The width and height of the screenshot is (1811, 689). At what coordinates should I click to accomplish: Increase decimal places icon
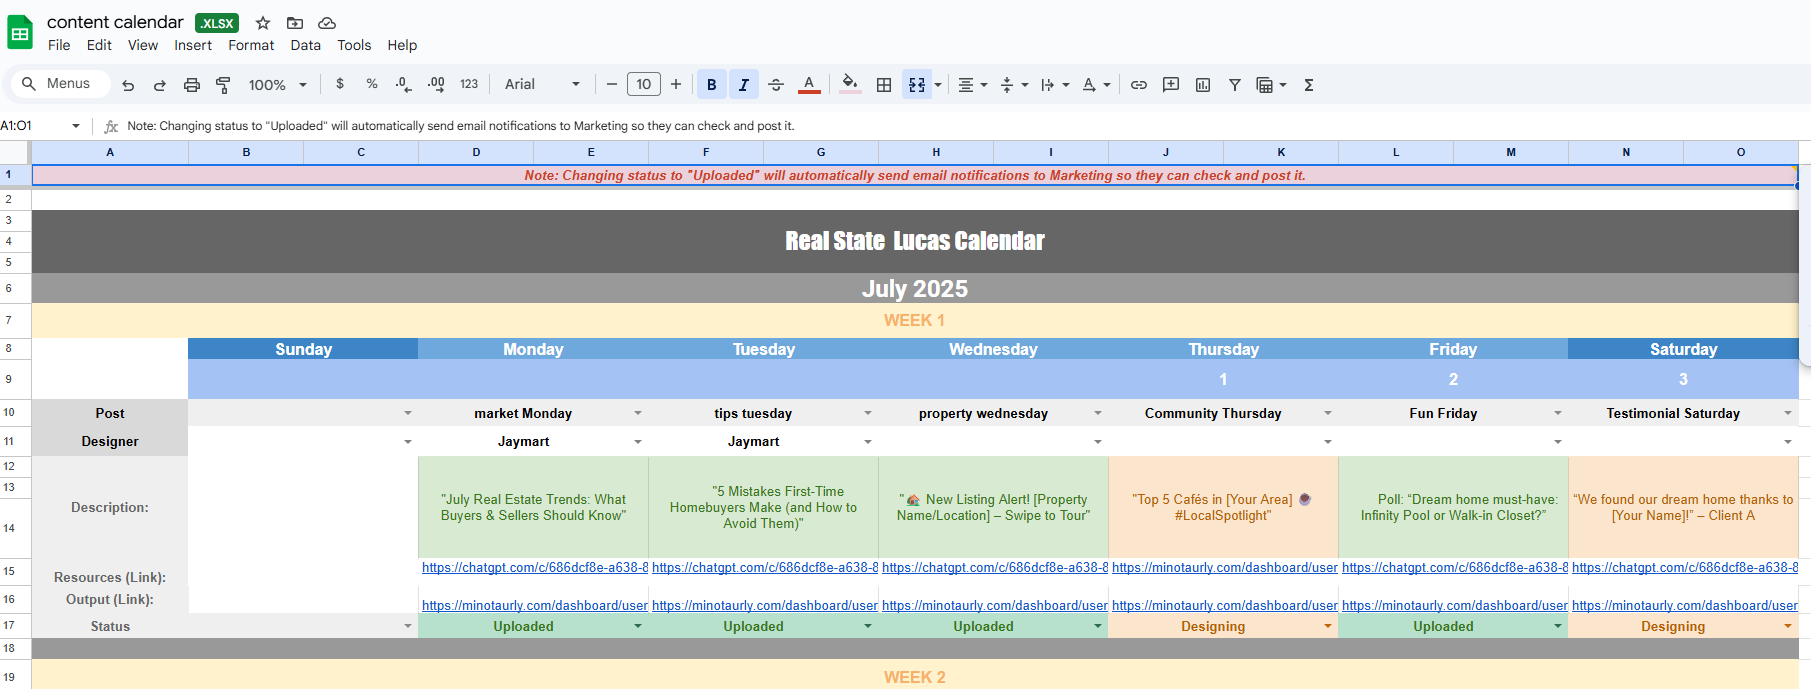(x=436, y=84)
